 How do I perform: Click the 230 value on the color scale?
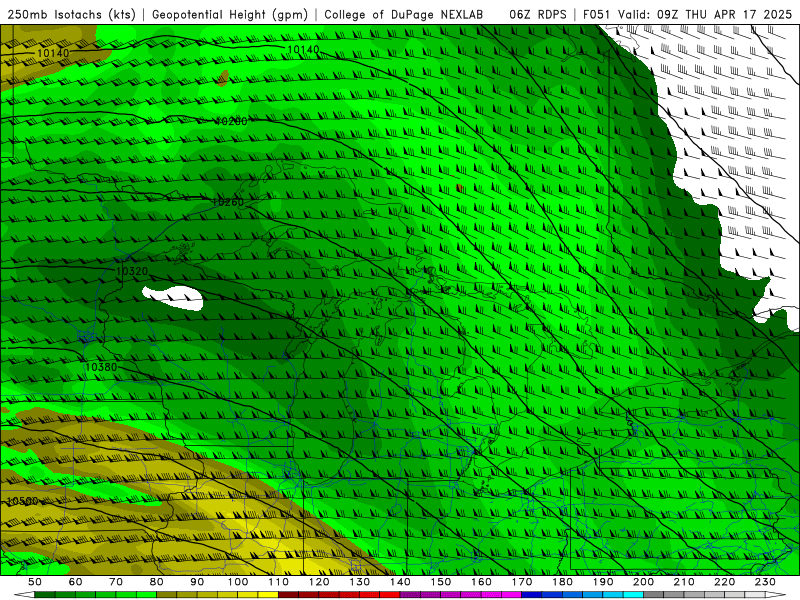[x=765, y=582]
